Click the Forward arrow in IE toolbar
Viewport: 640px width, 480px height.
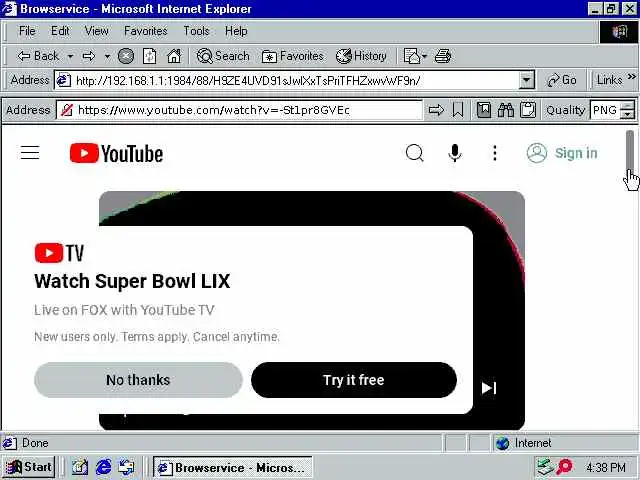click(89, 56)
